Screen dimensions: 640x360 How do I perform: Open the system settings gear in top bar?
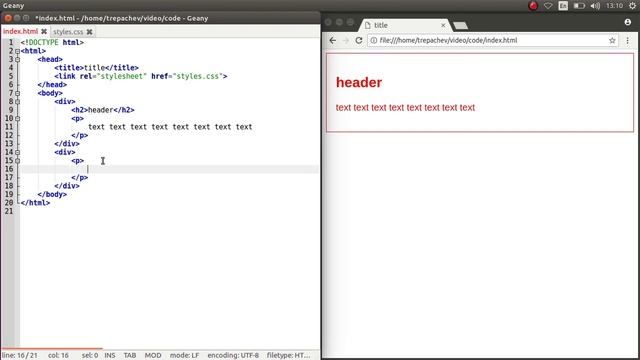632,6
